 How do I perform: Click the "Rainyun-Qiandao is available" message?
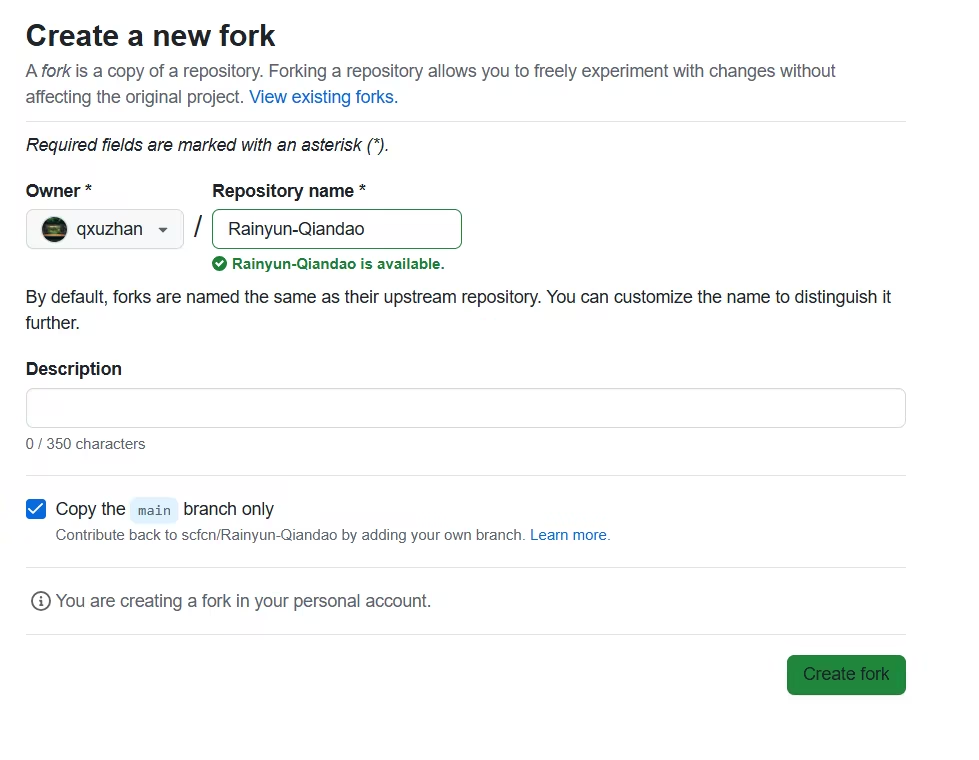pos(338,264)
